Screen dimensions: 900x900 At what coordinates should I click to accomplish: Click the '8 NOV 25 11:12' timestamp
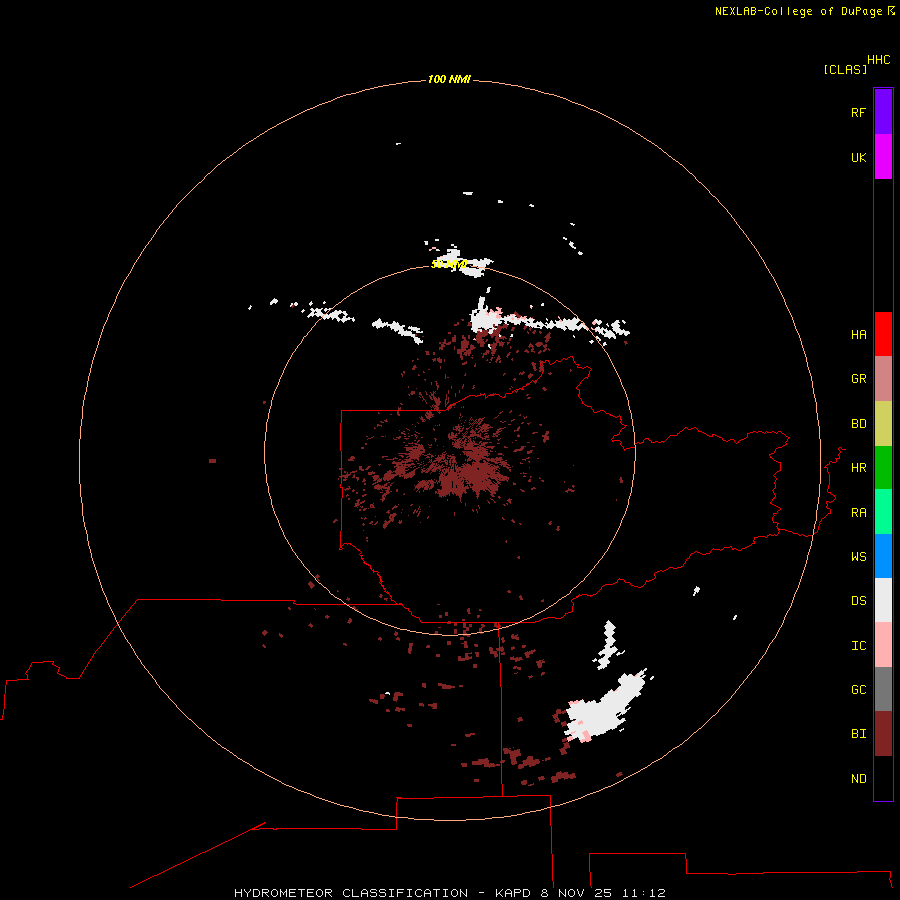[x=603, y=893]
